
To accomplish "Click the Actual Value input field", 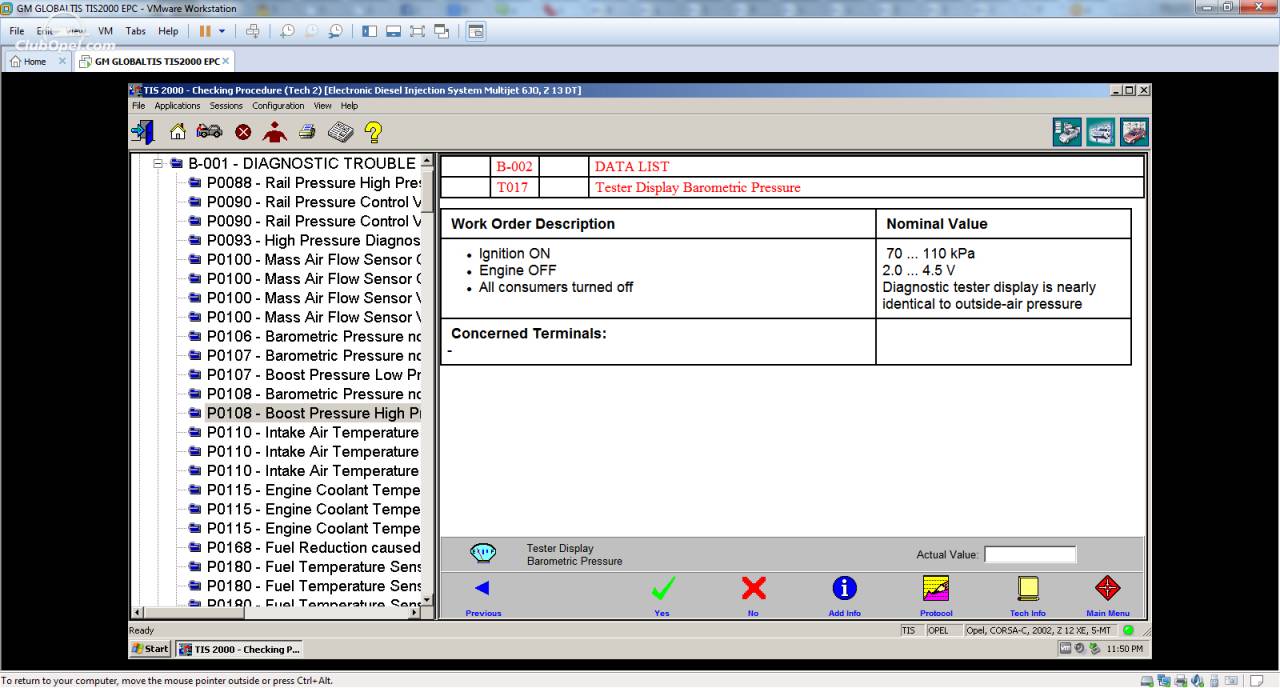I will pyautogui.click(x=1030, y=554).
